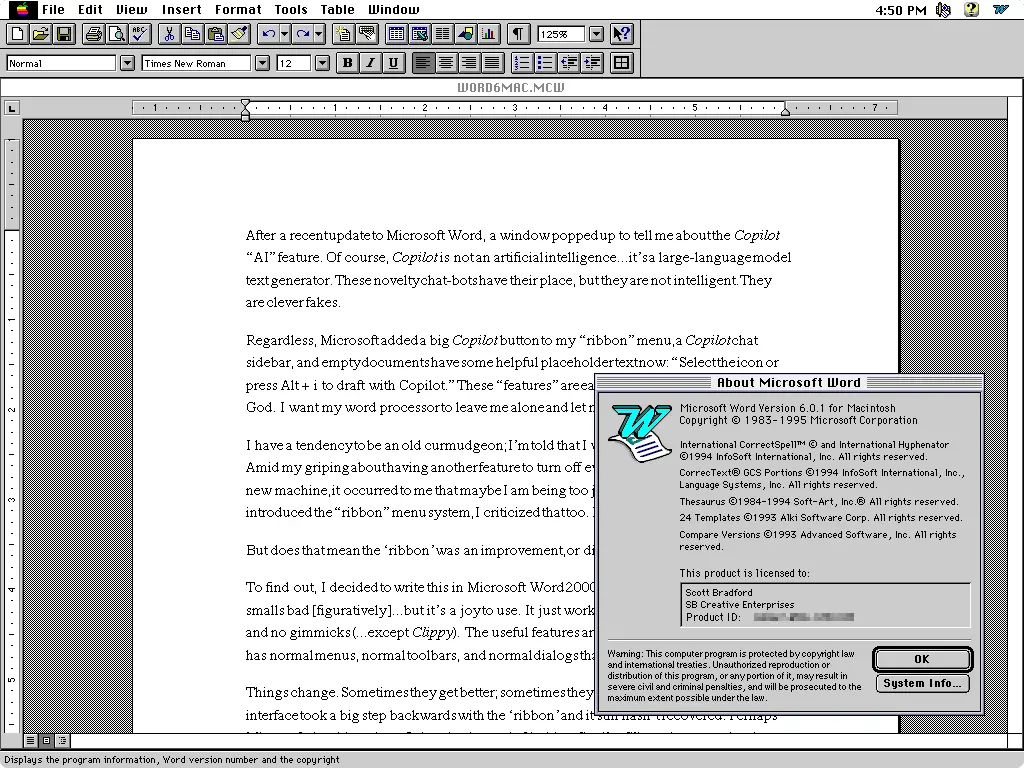The width and height of the screenshot is (1024, 768).
Task: Open the Table menu
Action: point(337,10)
